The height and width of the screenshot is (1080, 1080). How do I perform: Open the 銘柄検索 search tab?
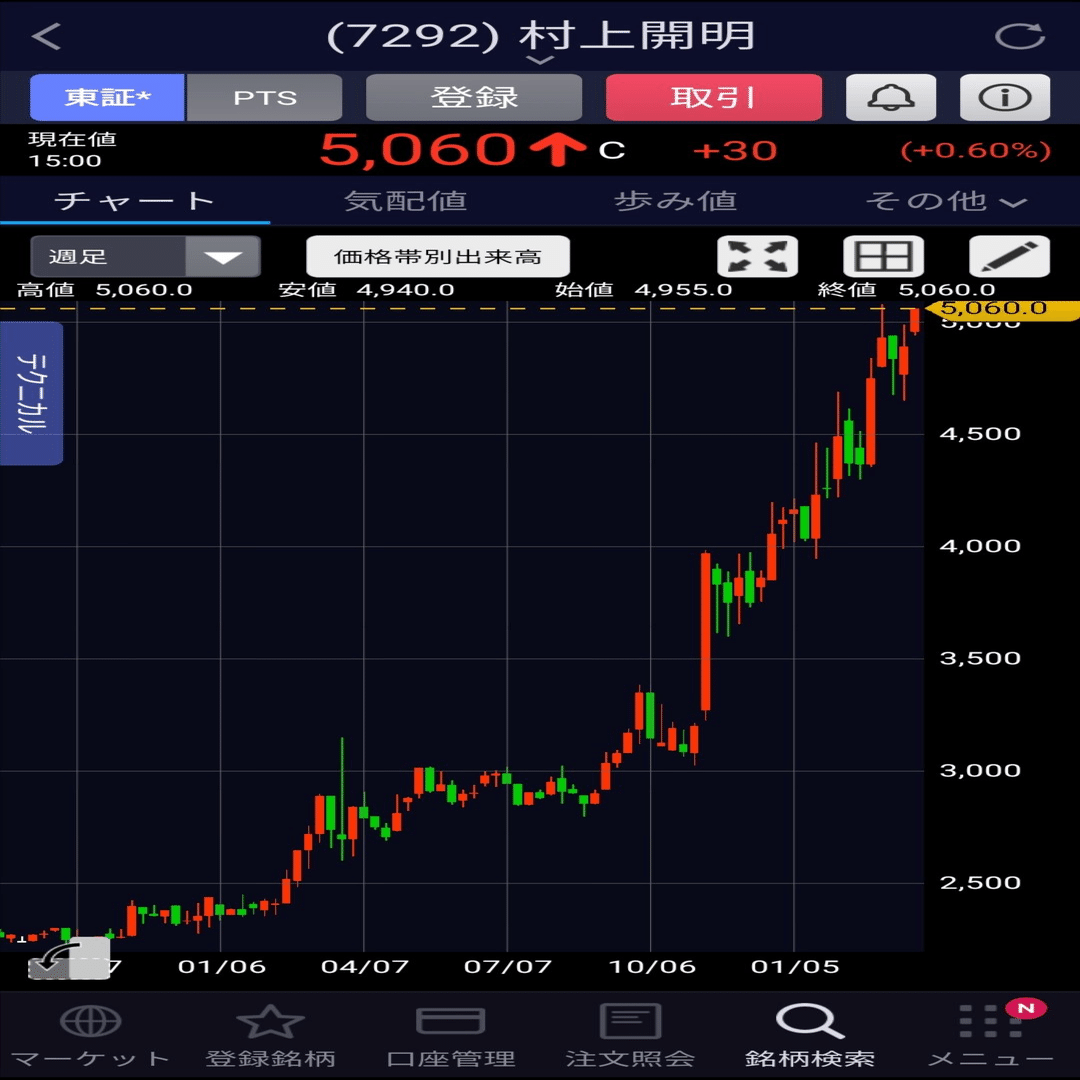click(x=810, y=1035)
